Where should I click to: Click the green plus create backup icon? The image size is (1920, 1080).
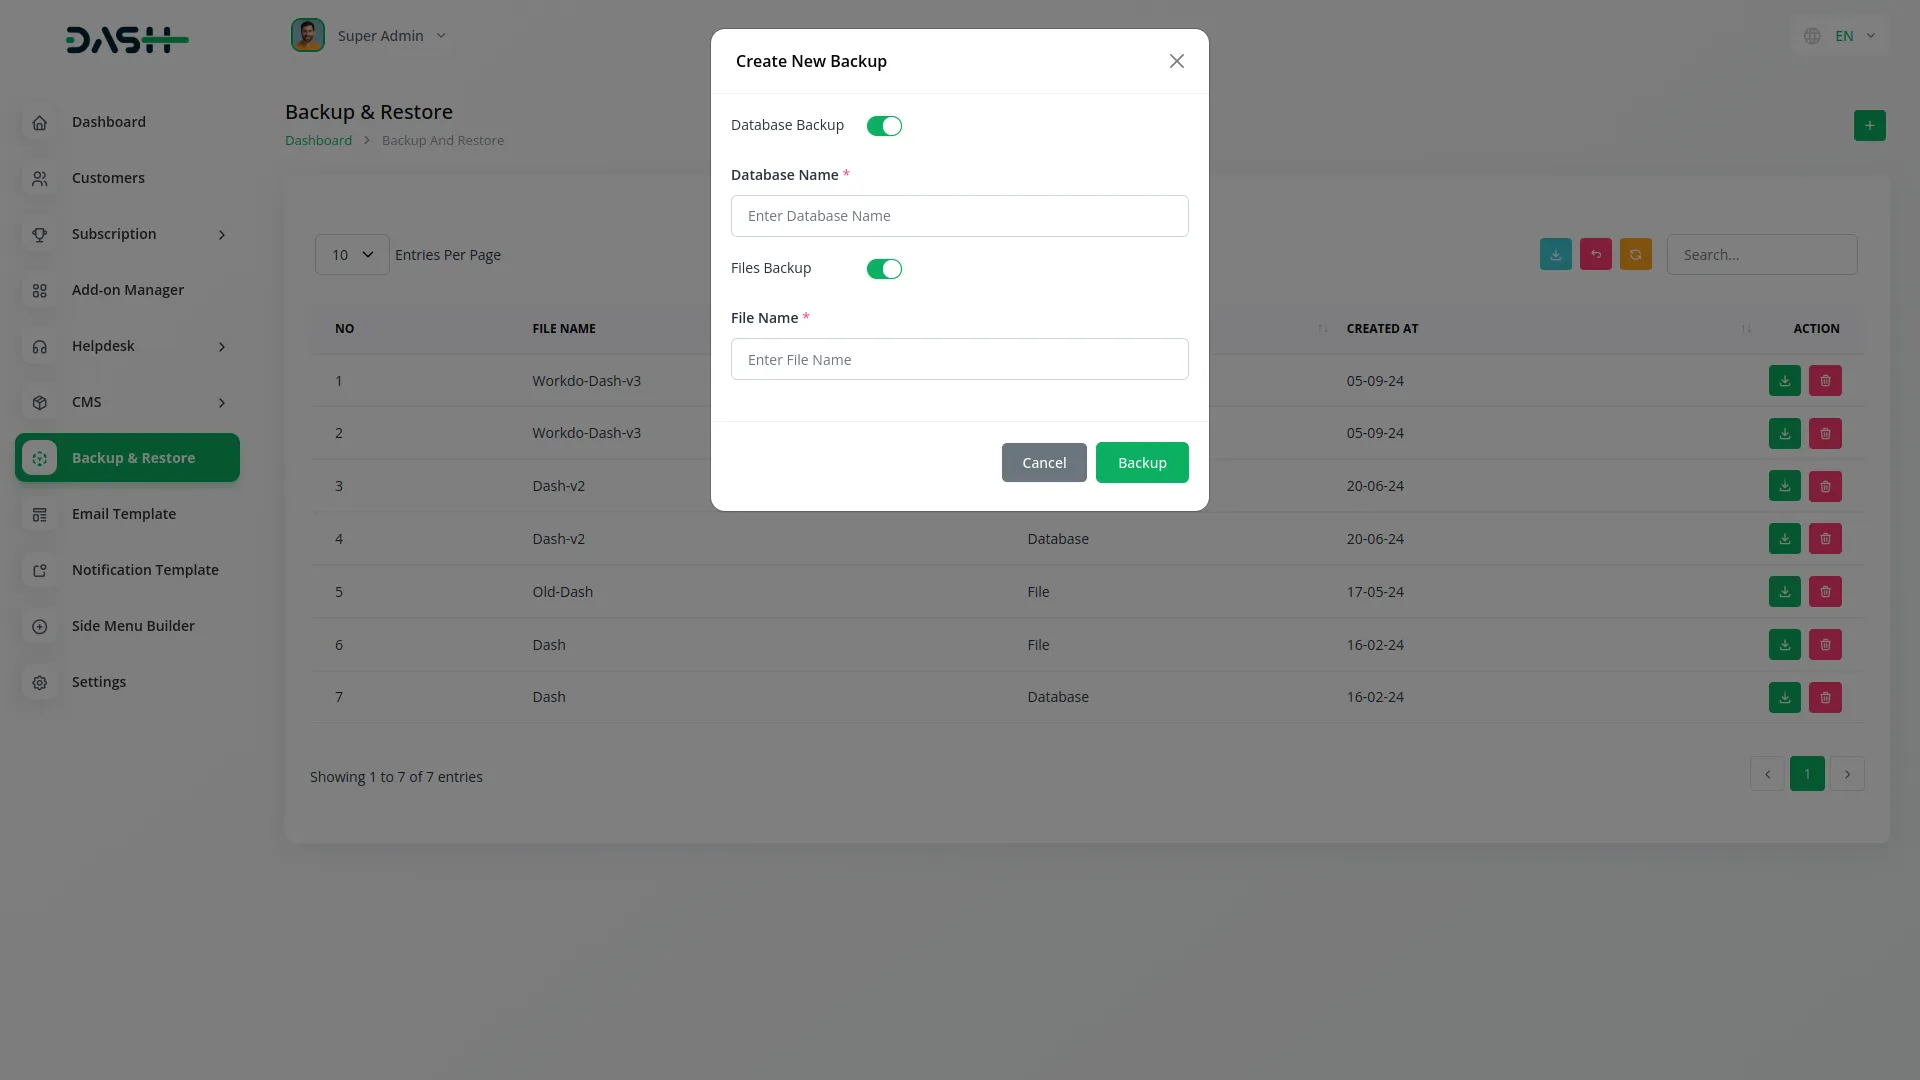coord(1869,125)
